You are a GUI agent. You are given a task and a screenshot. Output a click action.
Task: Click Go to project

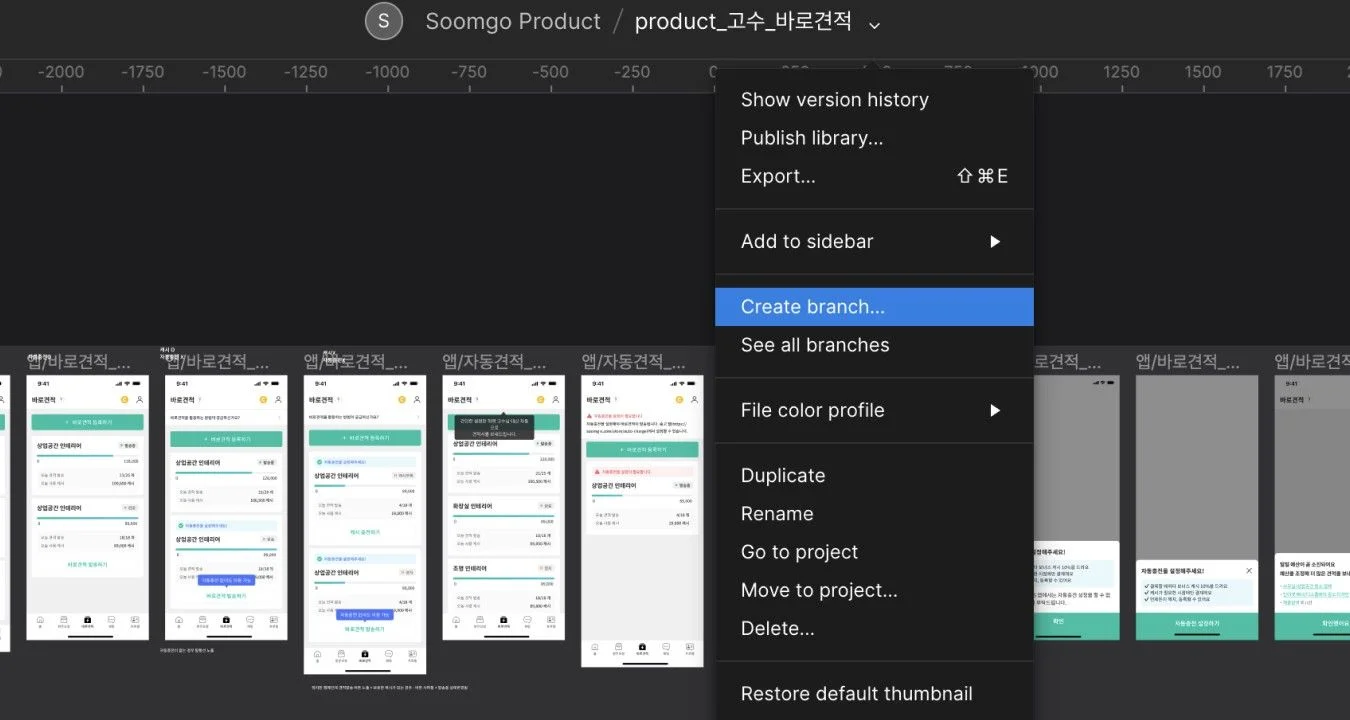point(799,552)
